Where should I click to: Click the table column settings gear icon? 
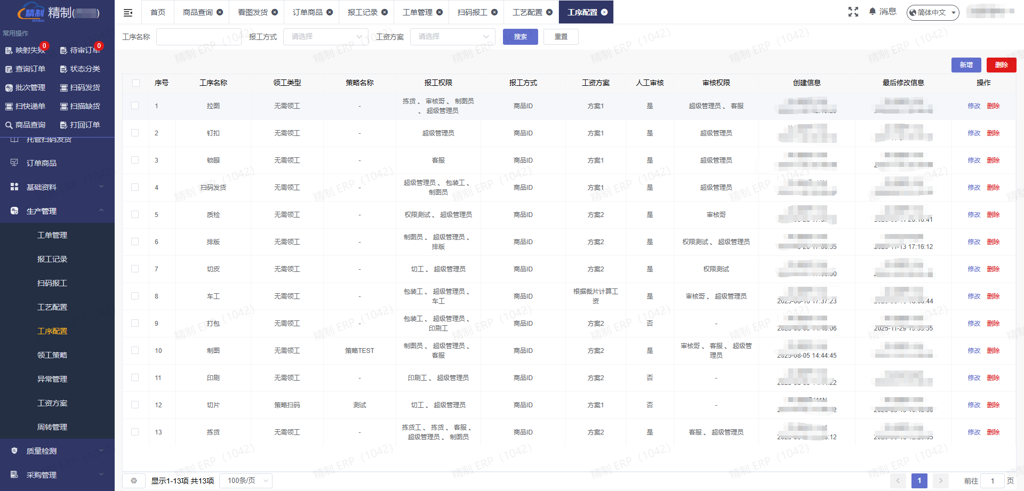(134, 481)
